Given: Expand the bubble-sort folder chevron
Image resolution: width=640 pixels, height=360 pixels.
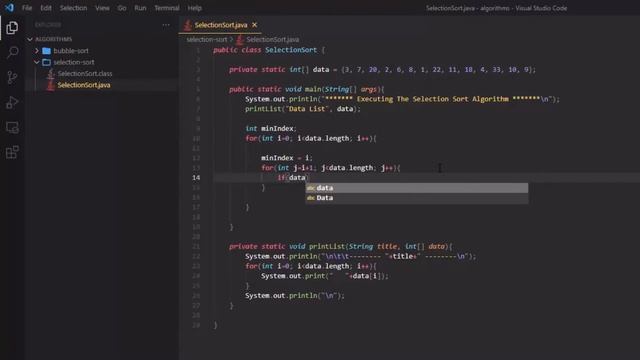Looking at the screenshot, I should [x=37, y=51].
